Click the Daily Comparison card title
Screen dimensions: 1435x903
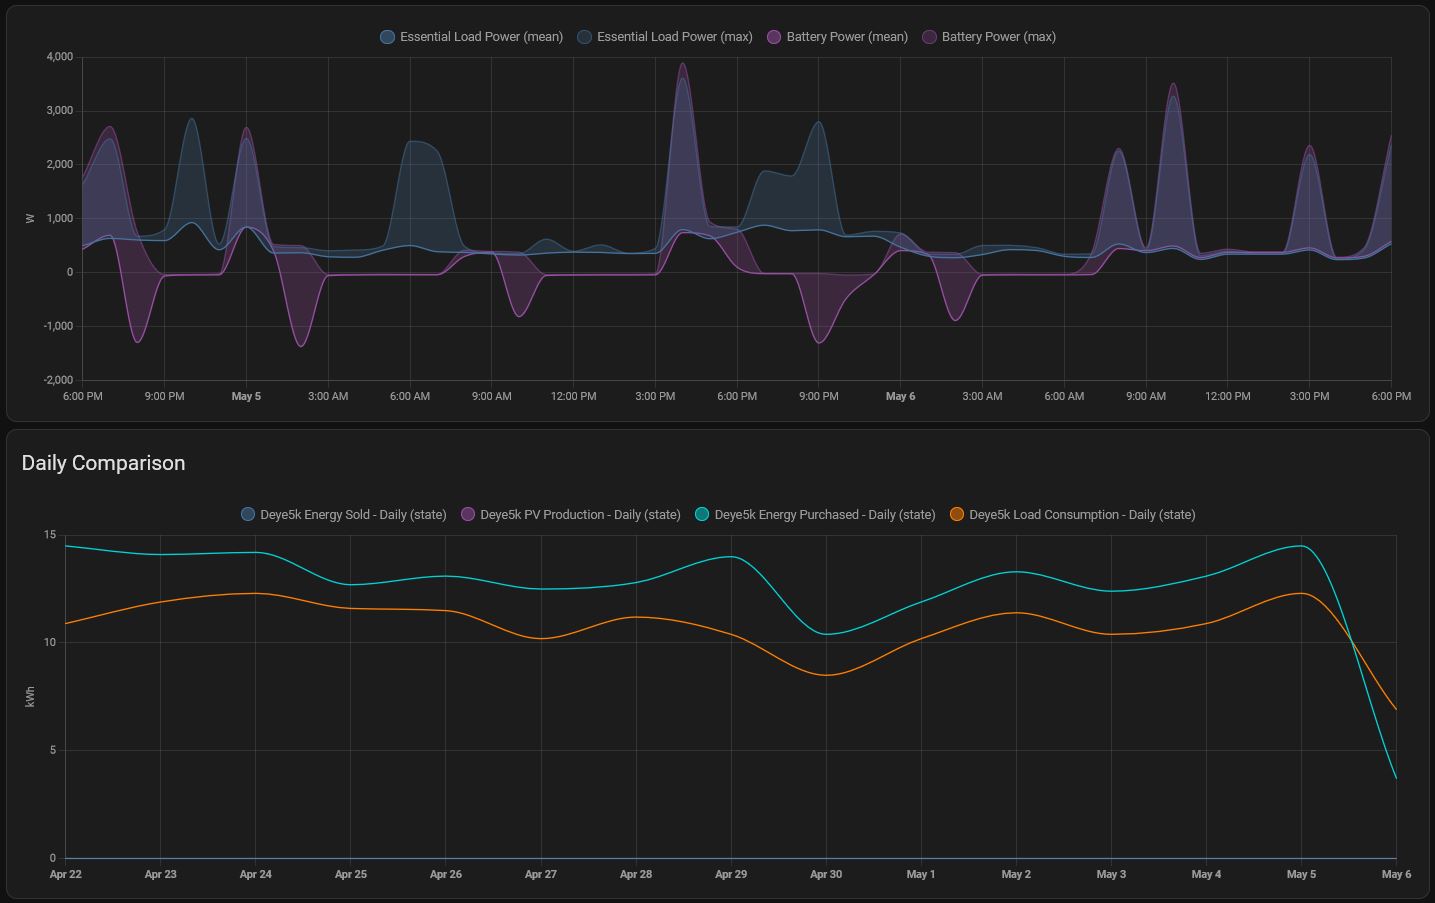(103, 463)
